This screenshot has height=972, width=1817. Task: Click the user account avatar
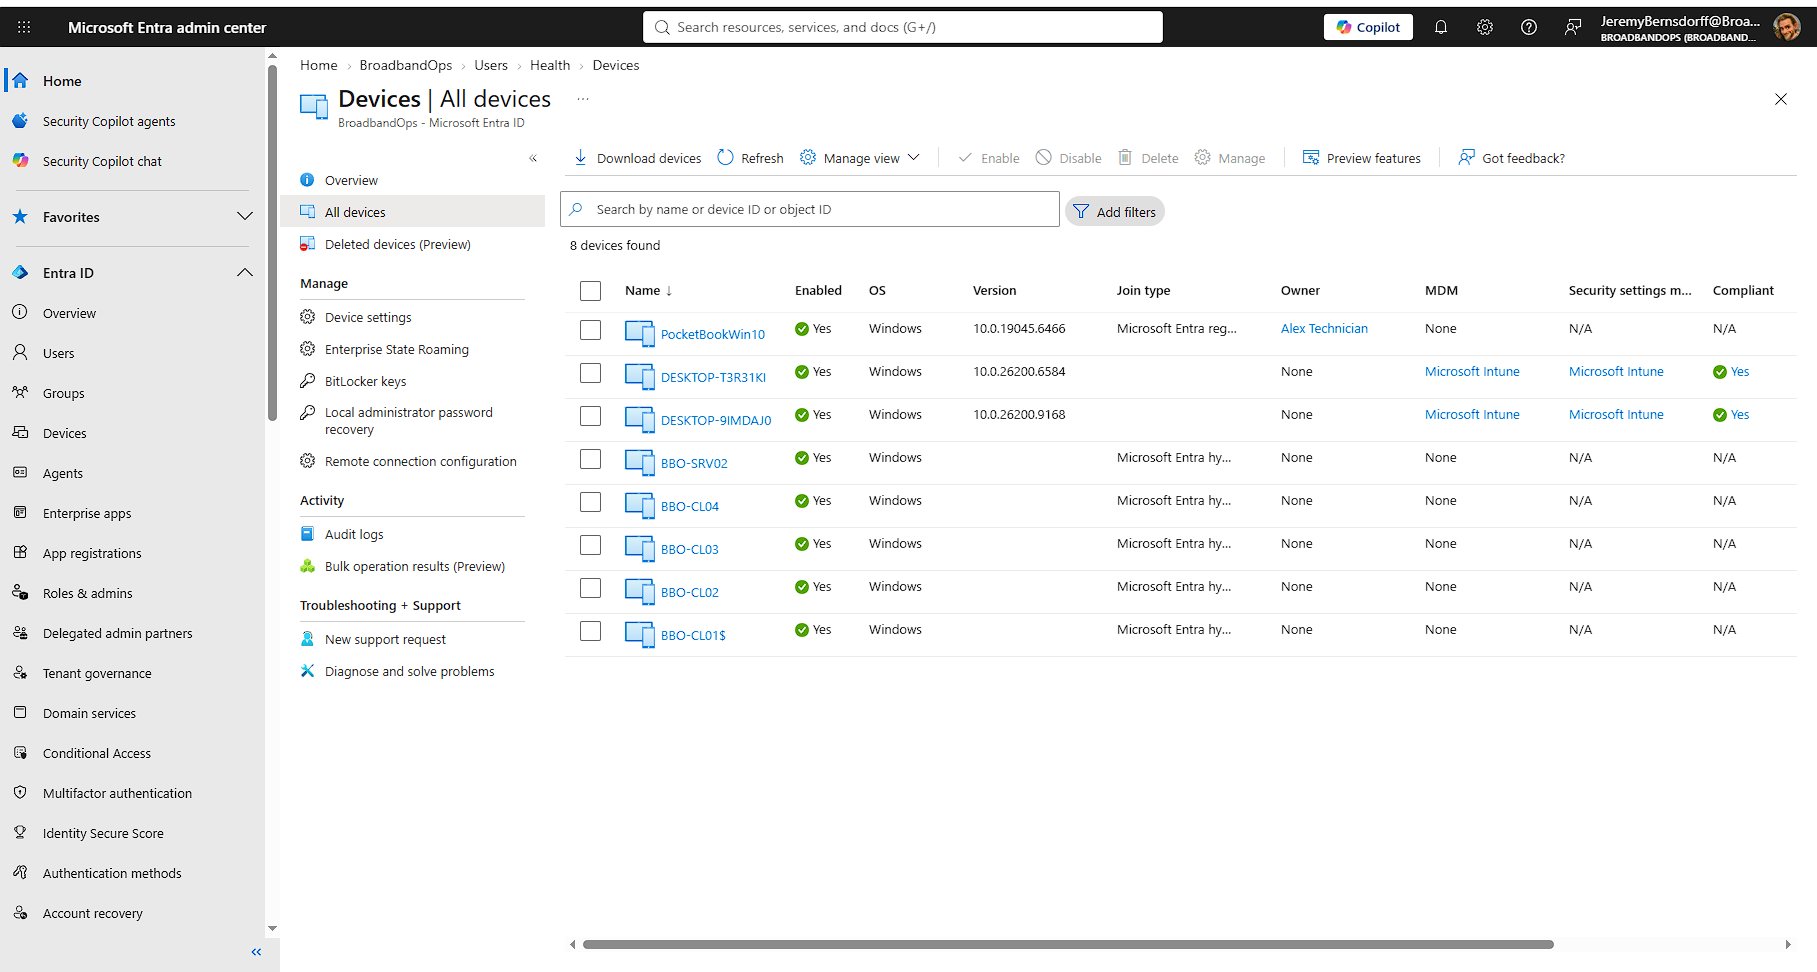pyautogui.click(x=1786, y=27)
